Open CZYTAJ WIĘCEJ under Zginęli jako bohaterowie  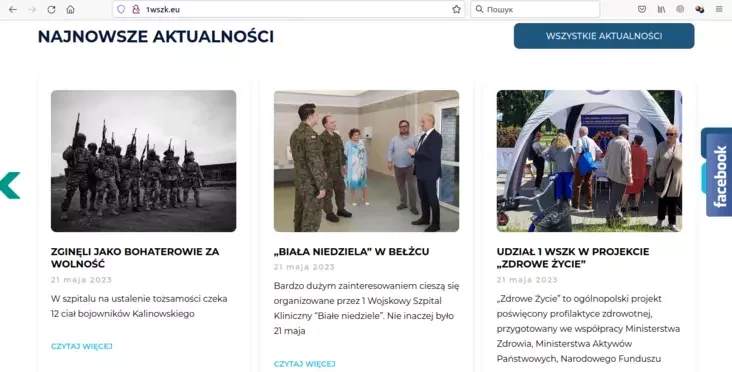tap(82, 346)
